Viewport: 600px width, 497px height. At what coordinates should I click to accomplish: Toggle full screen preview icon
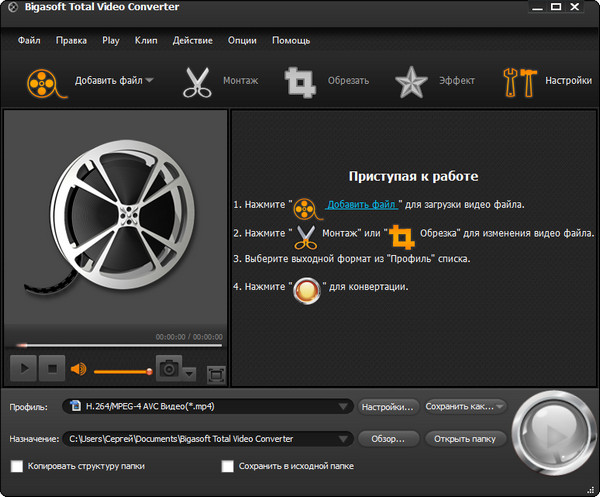click(214, 374)
